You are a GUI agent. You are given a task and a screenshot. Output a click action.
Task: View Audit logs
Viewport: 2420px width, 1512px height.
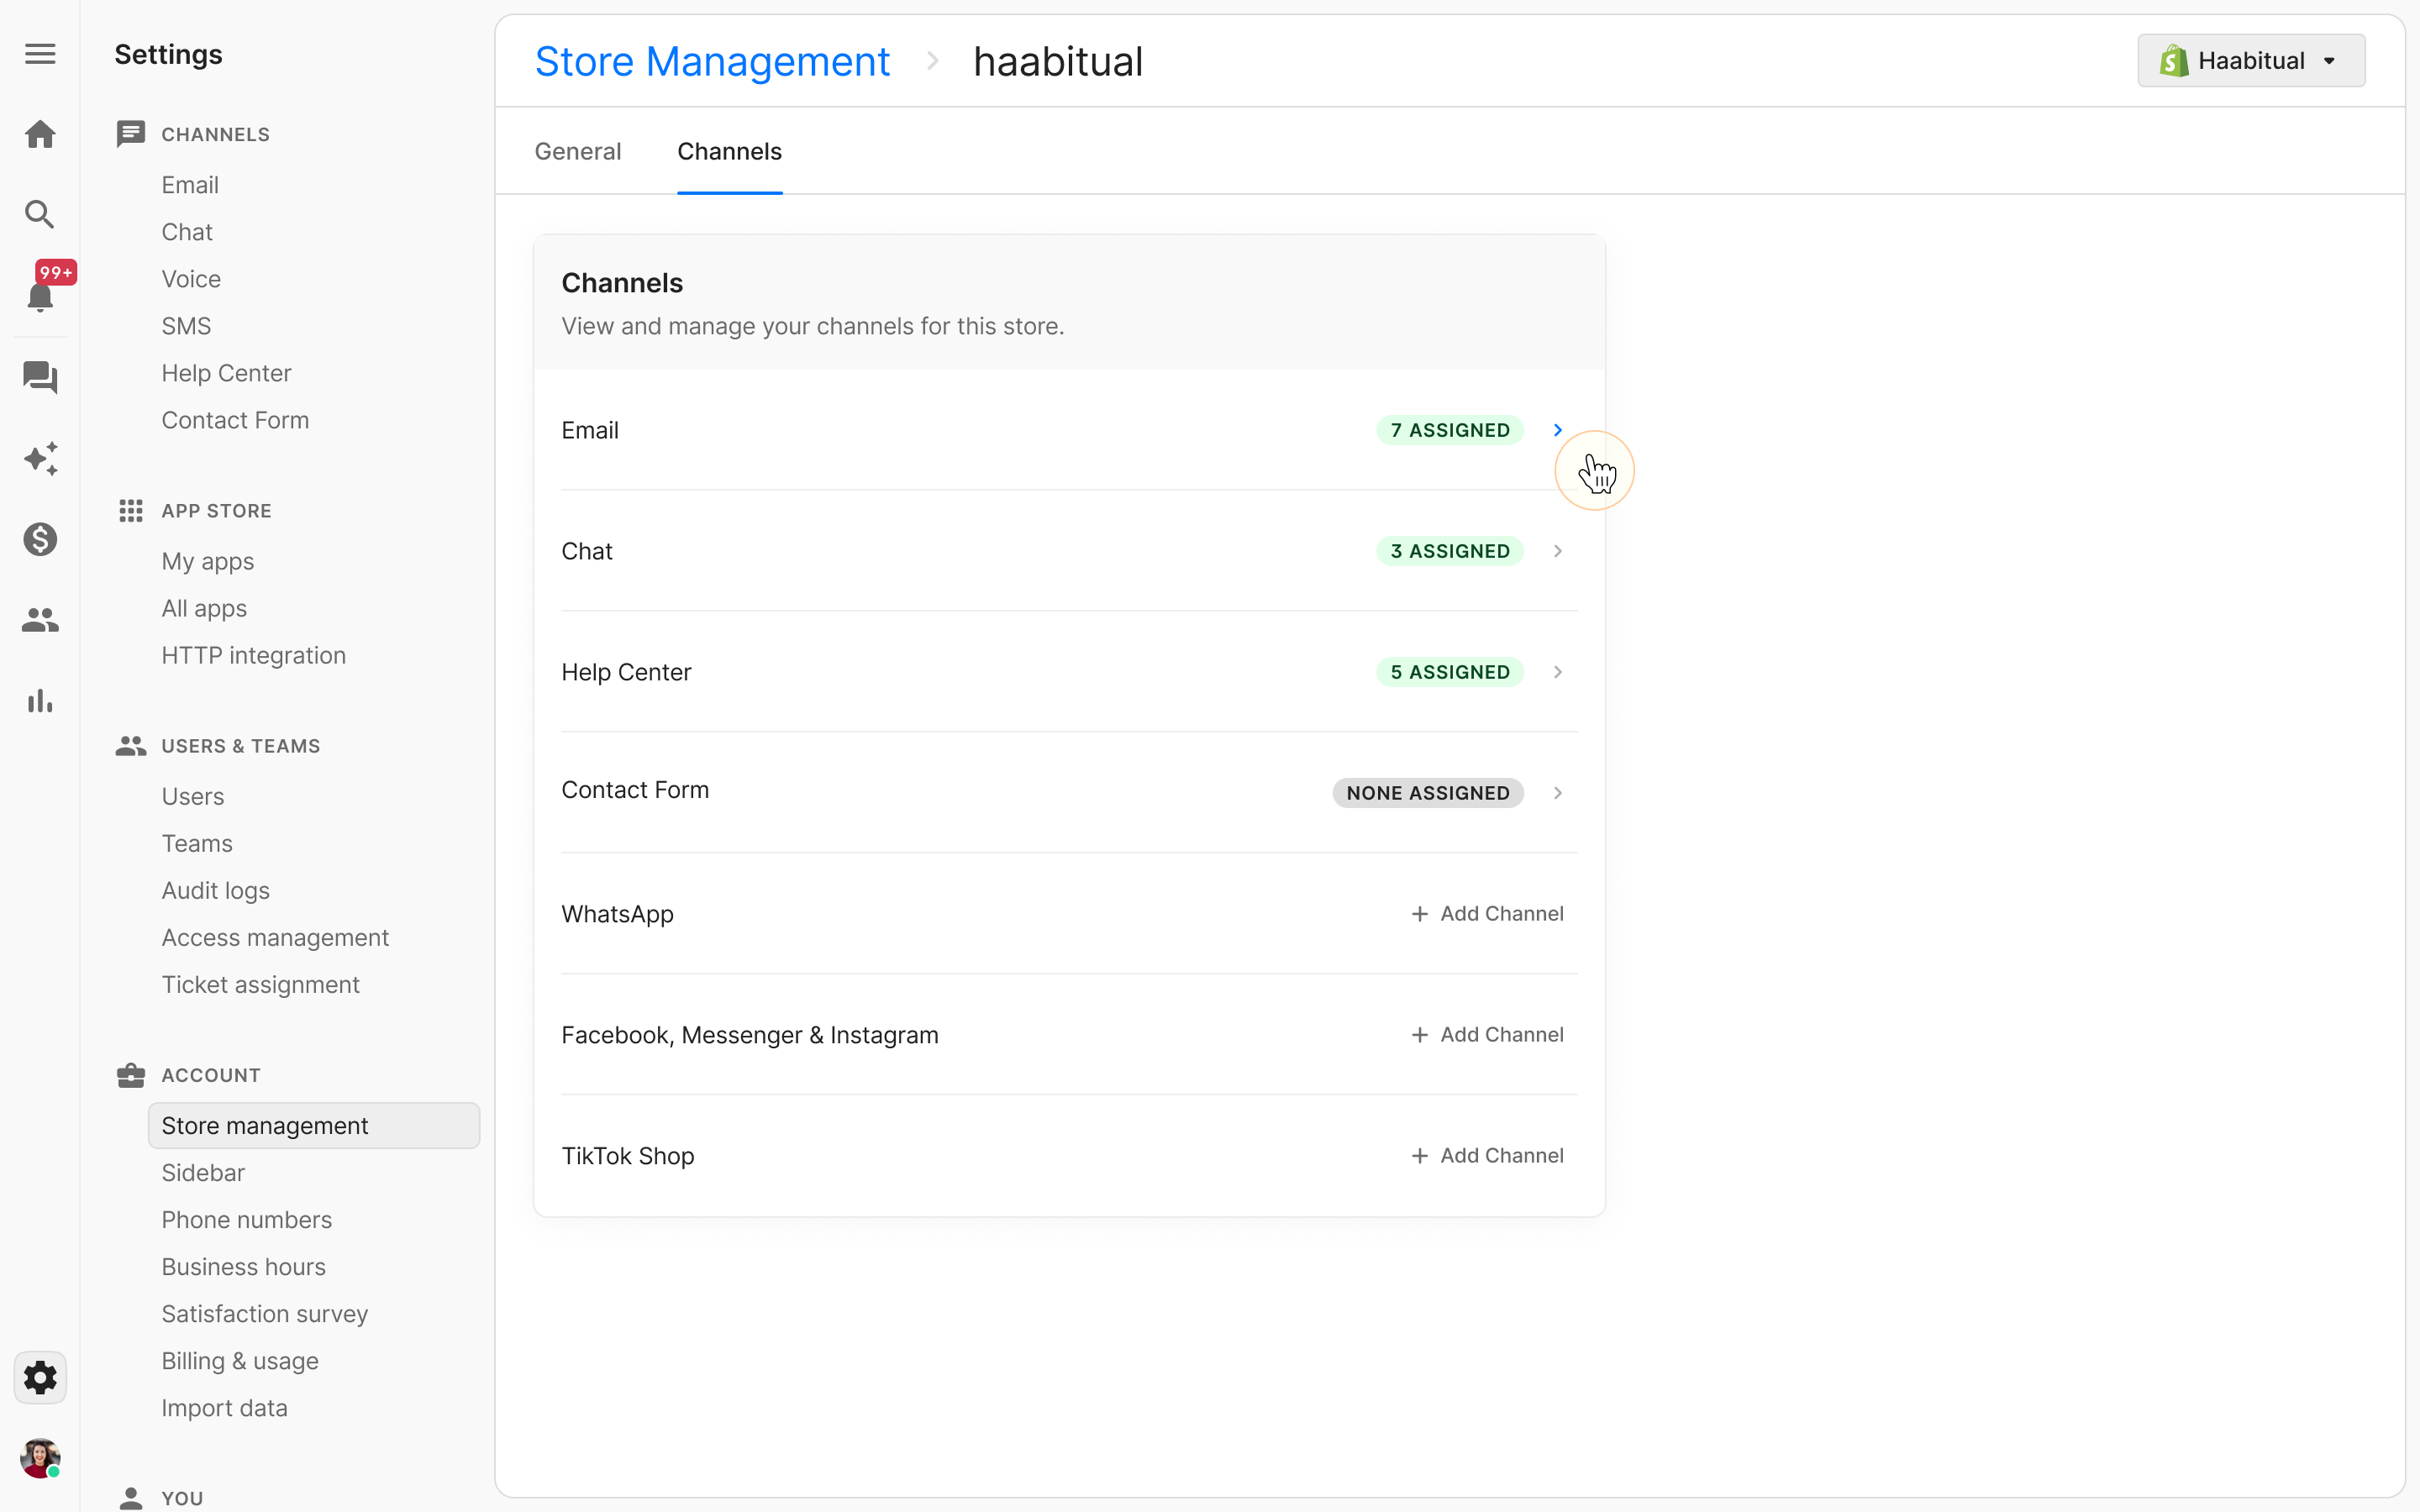(216, 890)
